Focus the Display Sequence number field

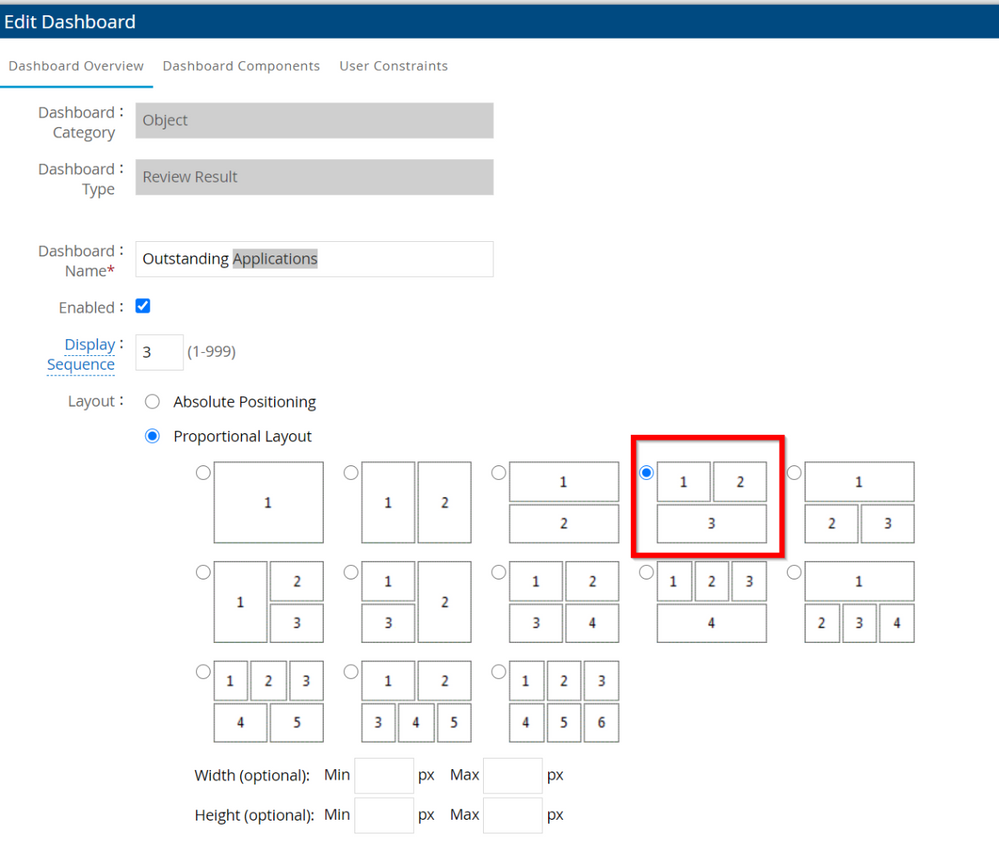tap(159, 352)
